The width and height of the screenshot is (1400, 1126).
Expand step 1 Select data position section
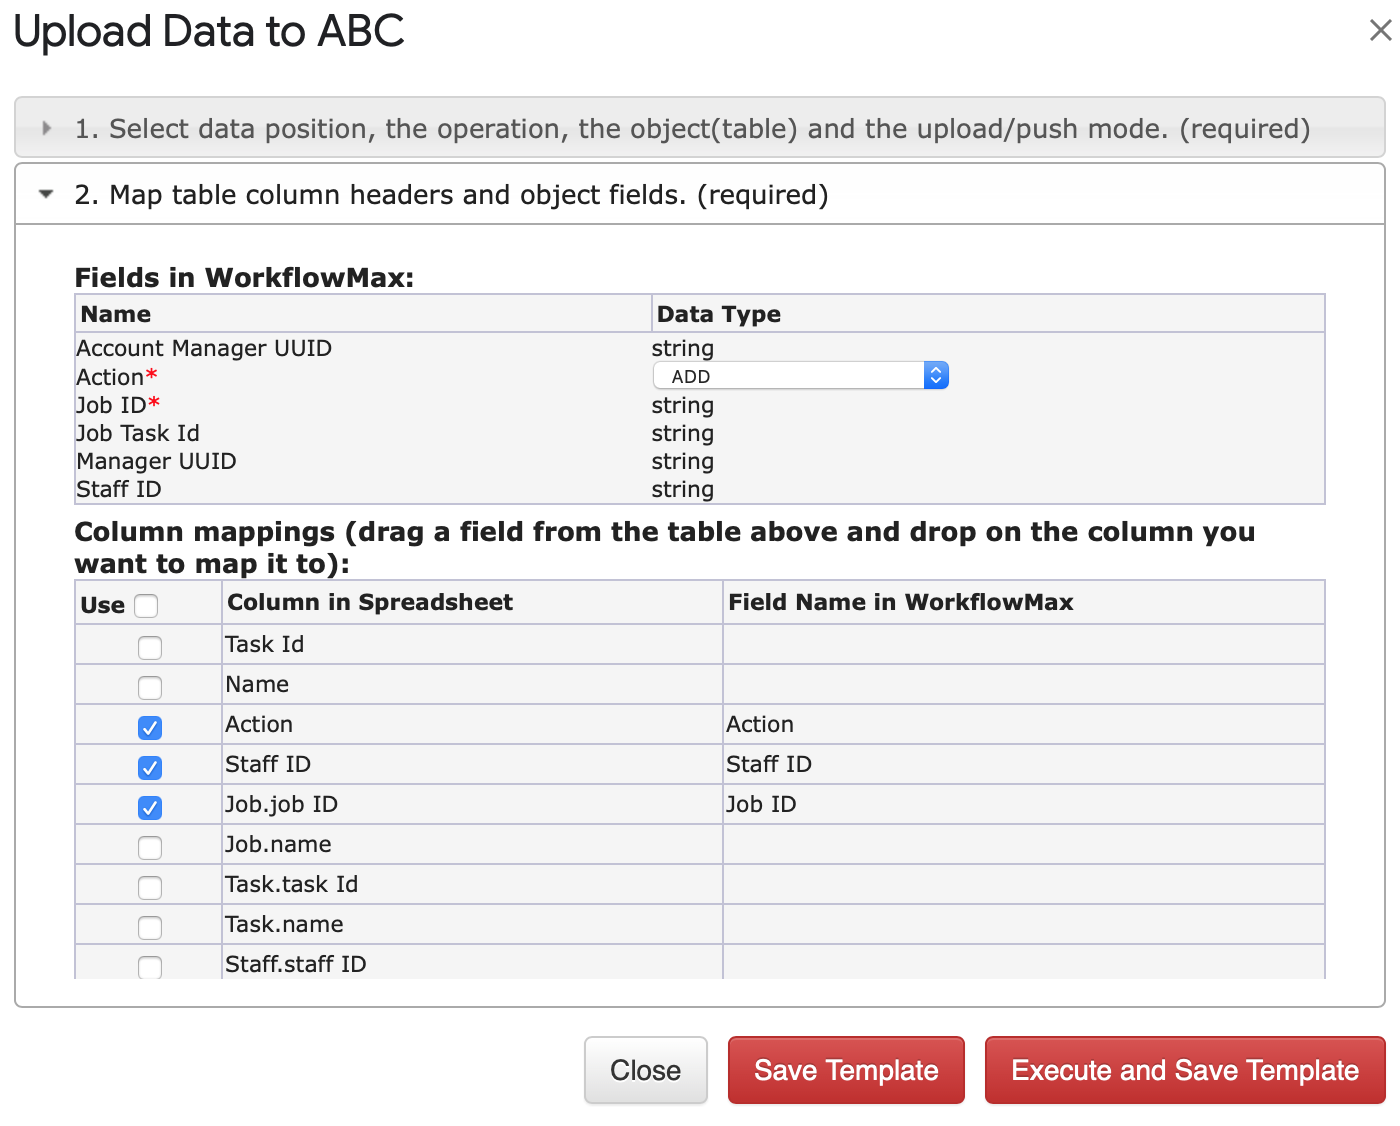point(700,128)
